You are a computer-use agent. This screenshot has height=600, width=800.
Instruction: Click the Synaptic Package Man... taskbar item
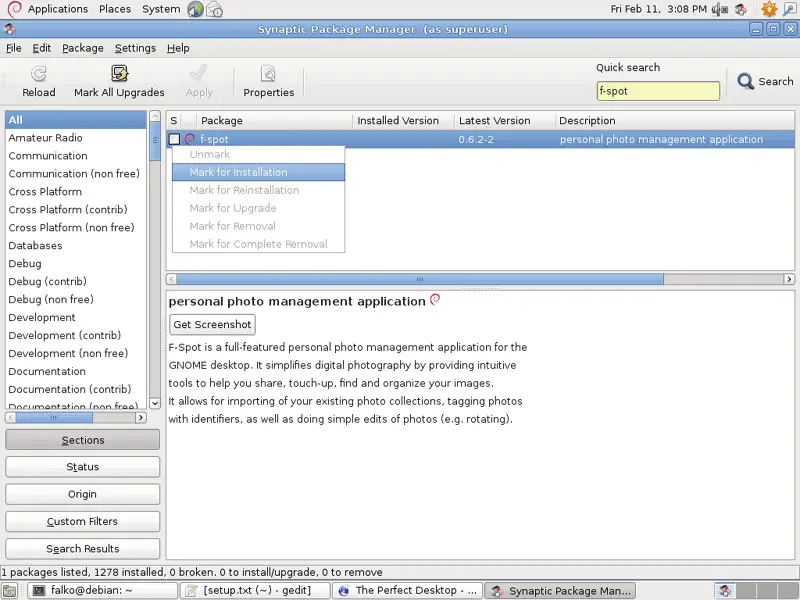pos(560,591)
